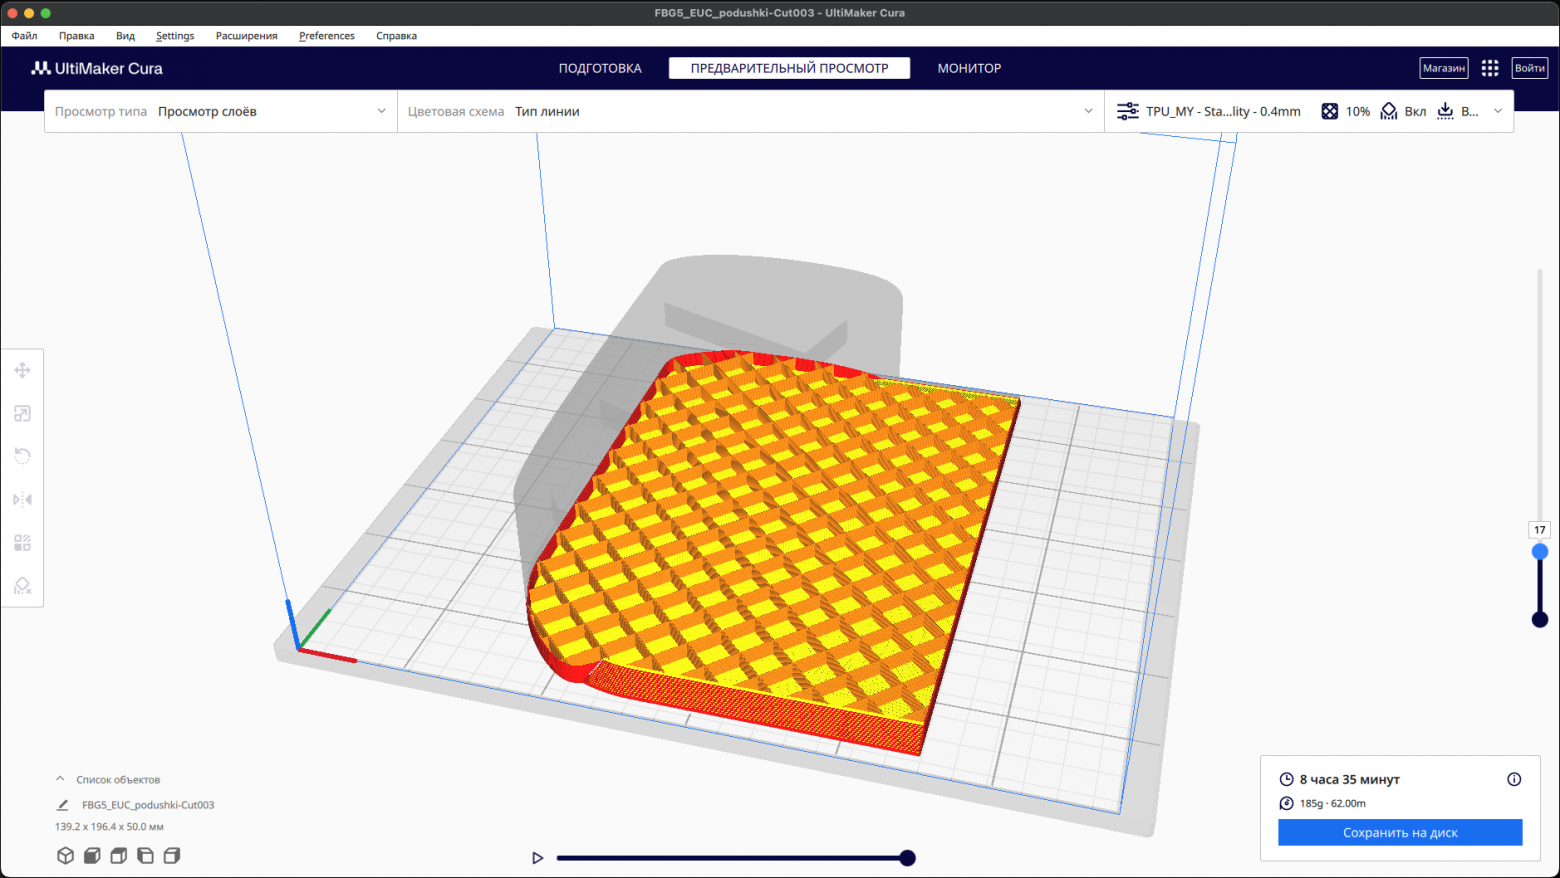This screenshot has height=878, width=1560.
Task: Switch to 3D view camera icon
Action: 65,855
